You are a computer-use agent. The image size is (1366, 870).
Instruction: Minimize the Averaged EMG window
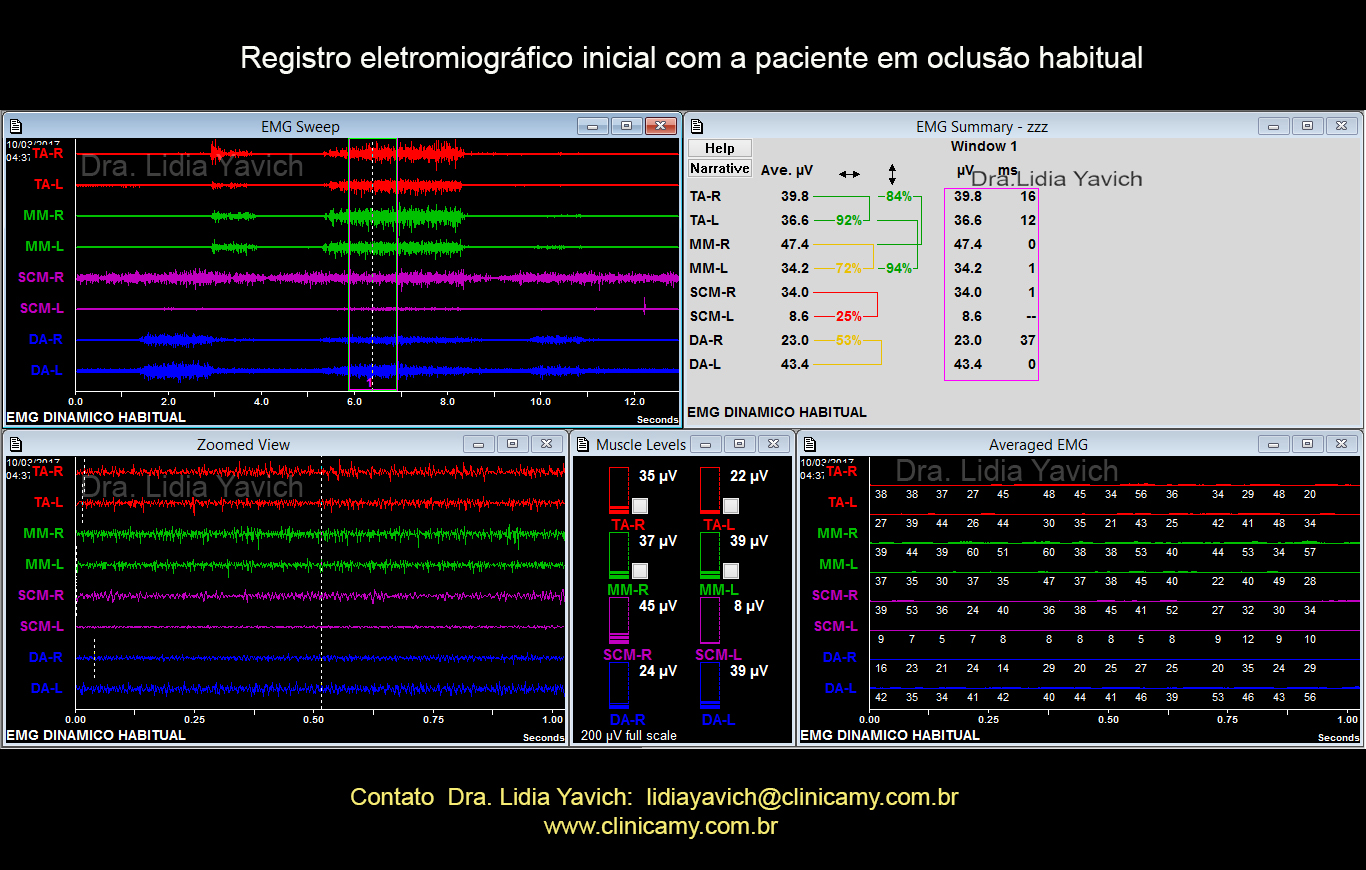[x=1273, y=444]
